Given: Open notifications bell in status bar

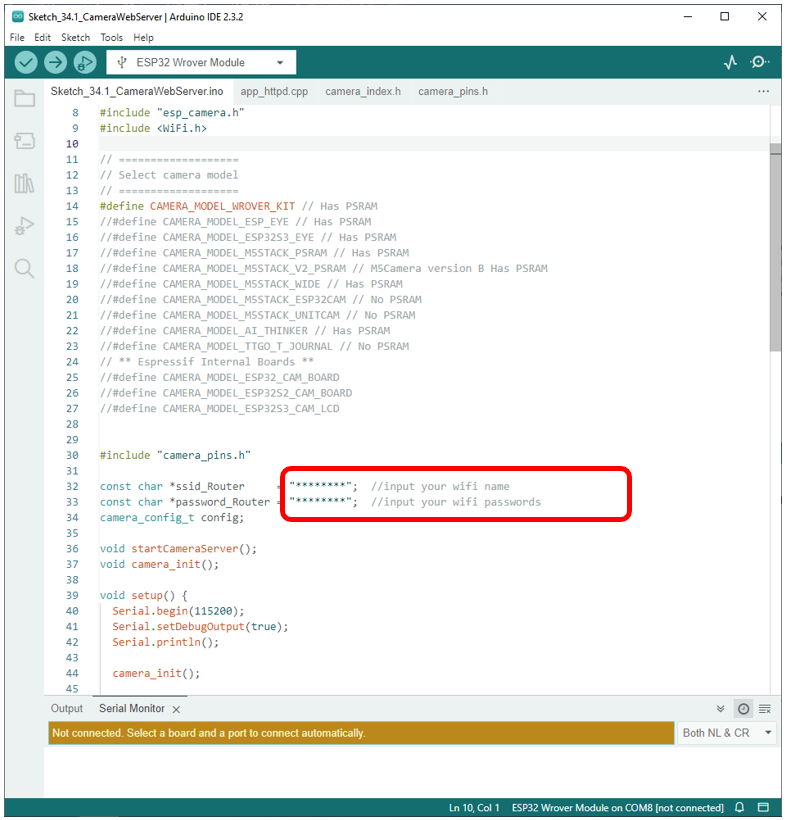Looking at the screenshot, I should coord(739,807).
